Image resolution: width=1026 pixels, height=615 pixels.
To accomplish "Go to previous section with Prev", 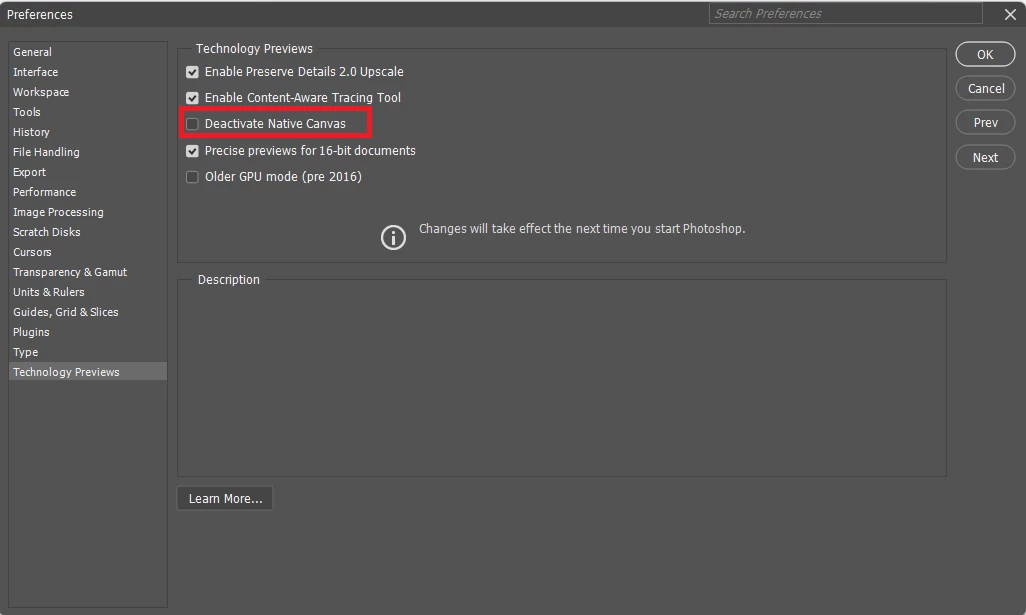I will [985, 122].
